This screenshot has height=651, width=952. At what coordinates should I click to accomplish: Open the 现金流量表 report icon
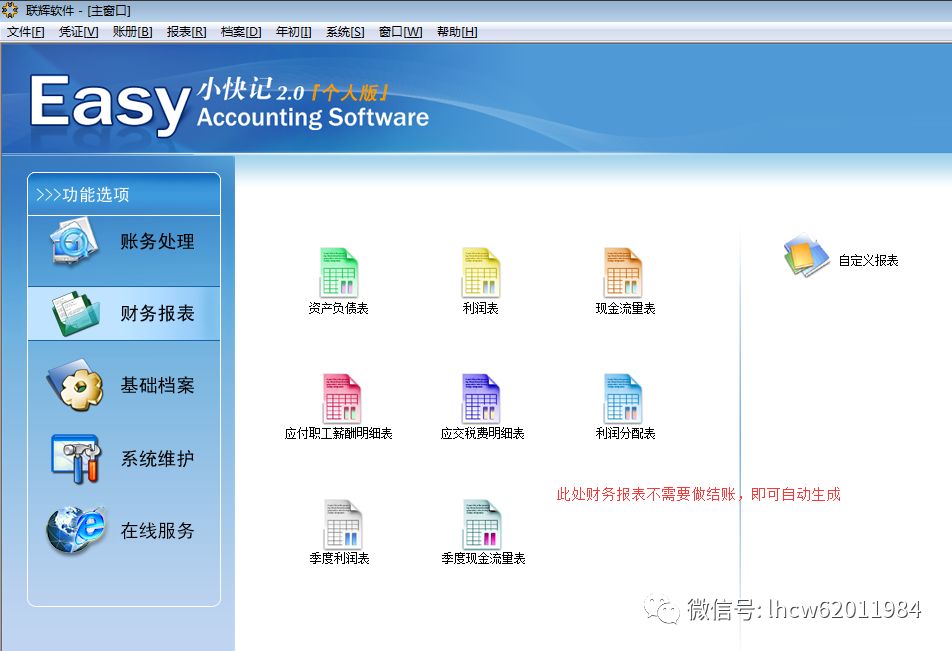click(623, 272)
